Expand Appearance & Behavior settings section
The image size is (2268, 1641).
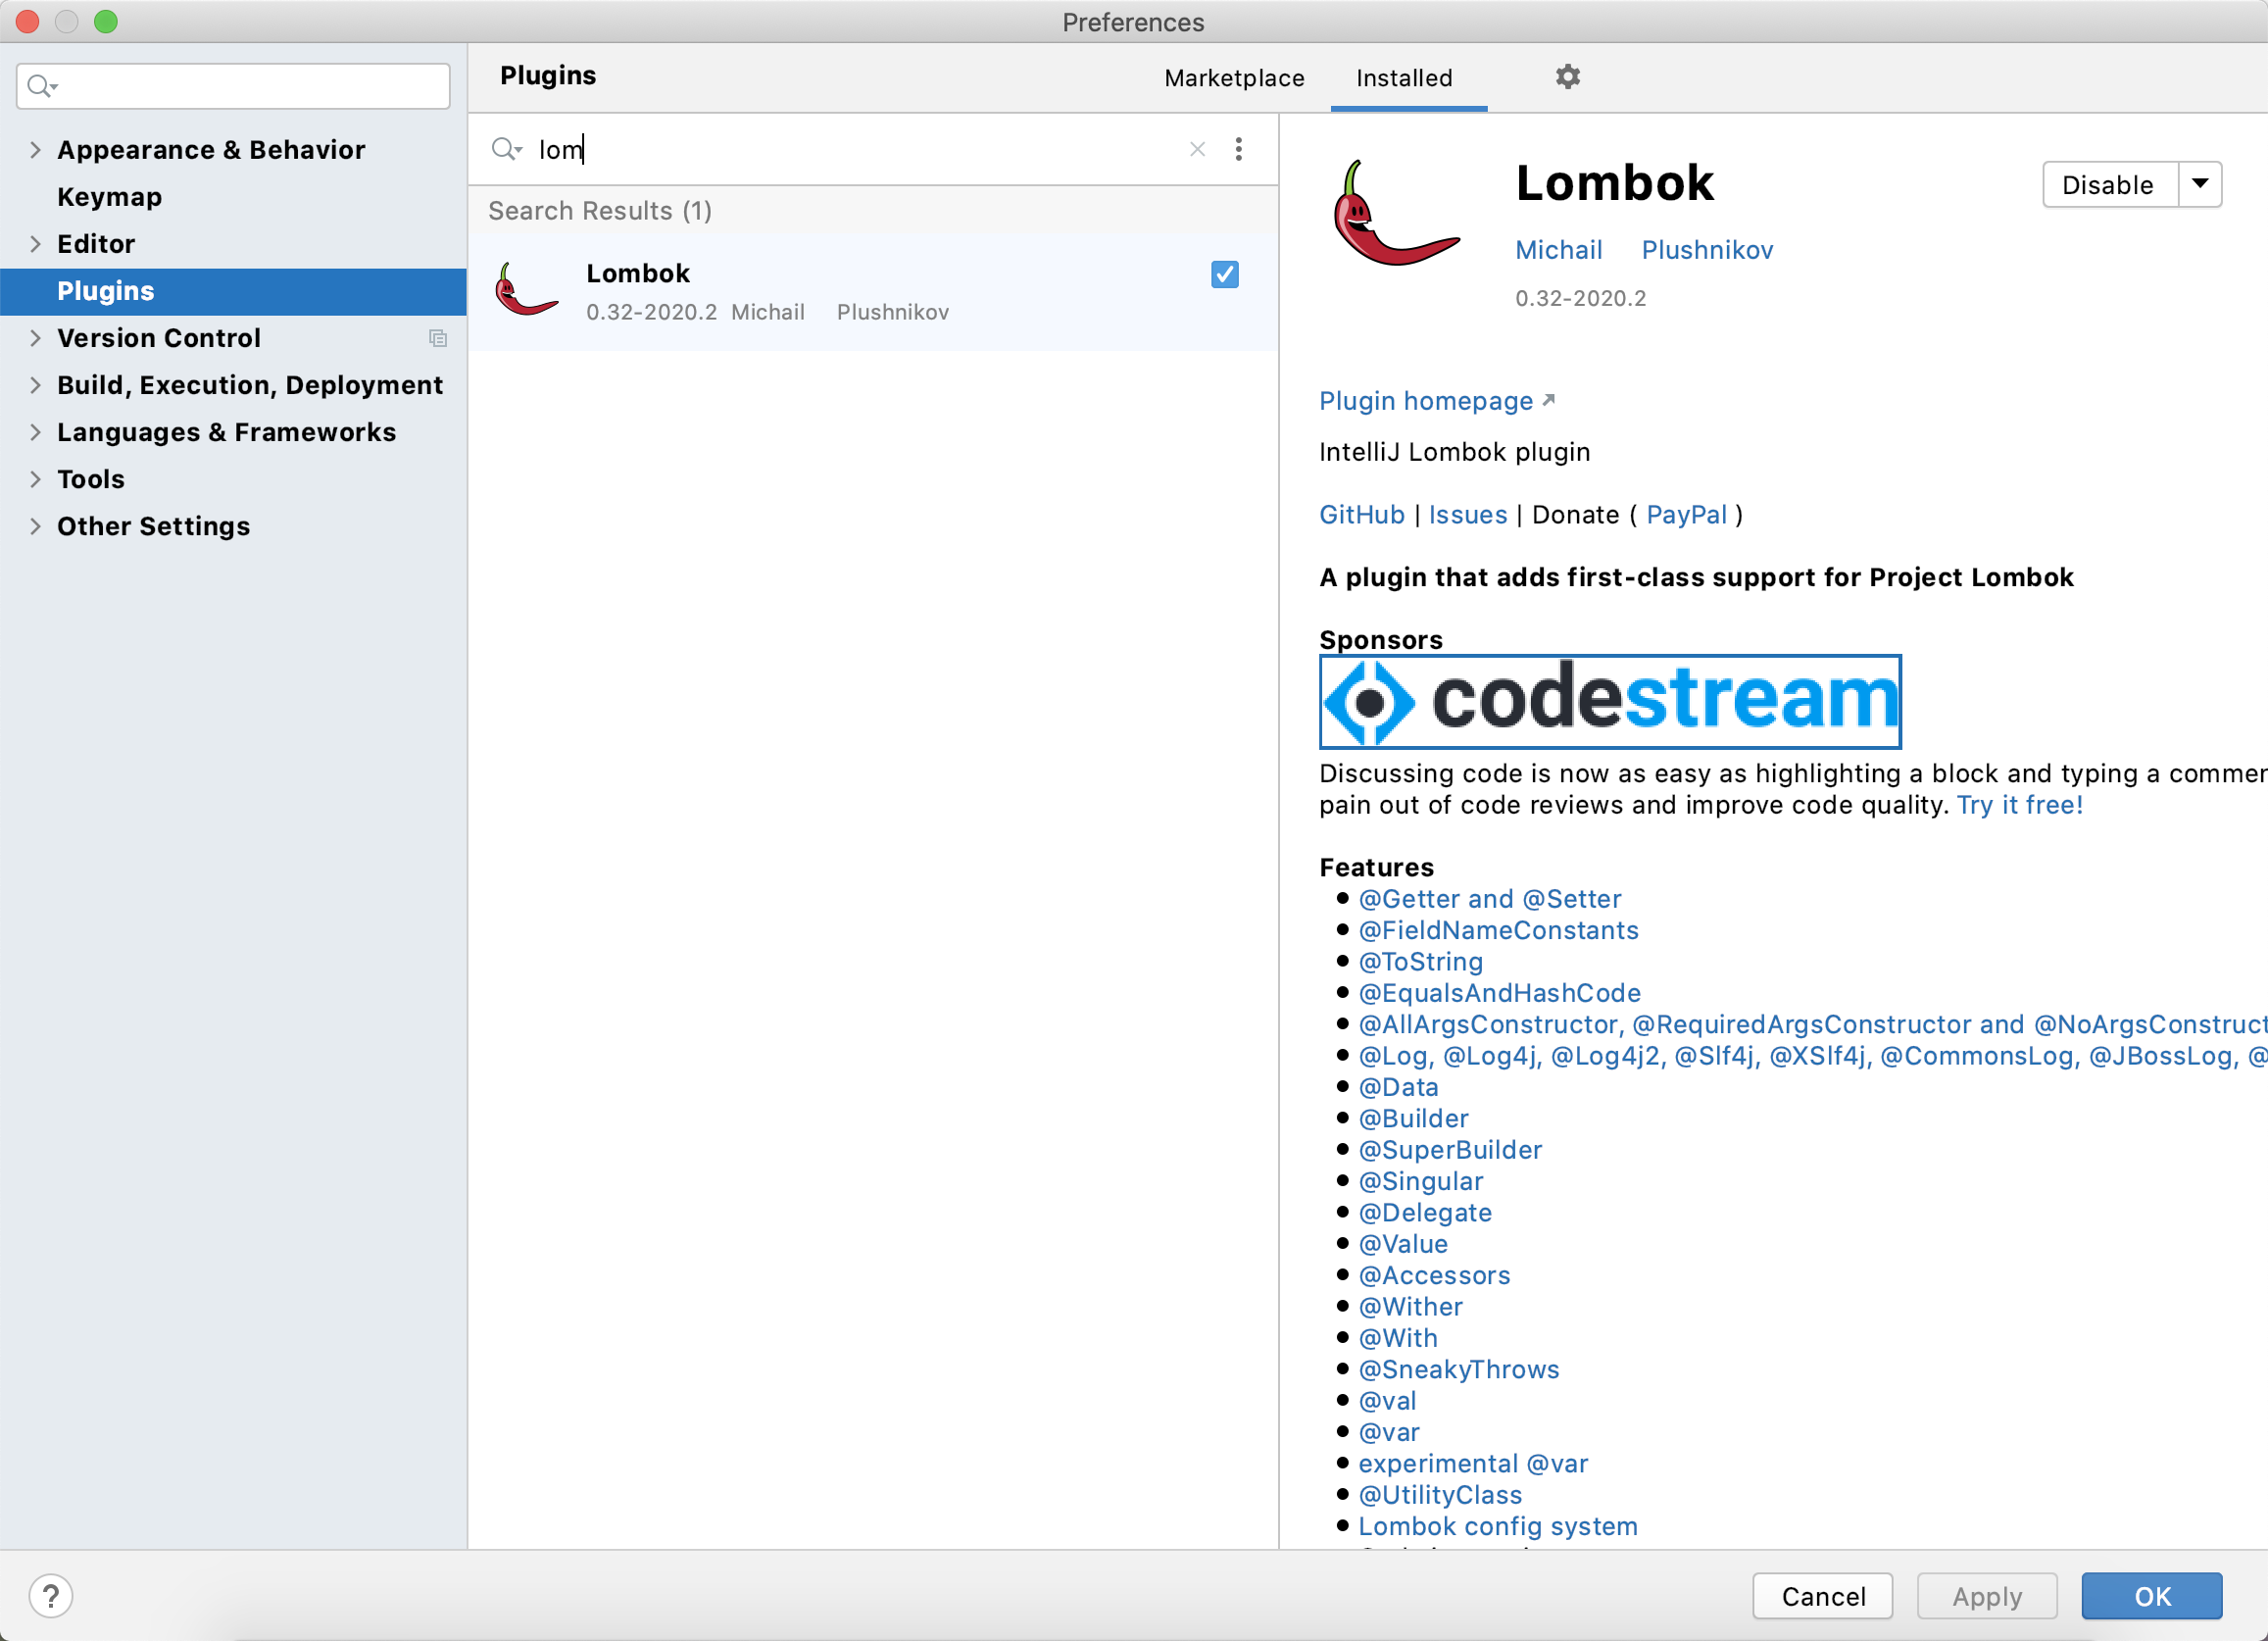pos(36,150)
